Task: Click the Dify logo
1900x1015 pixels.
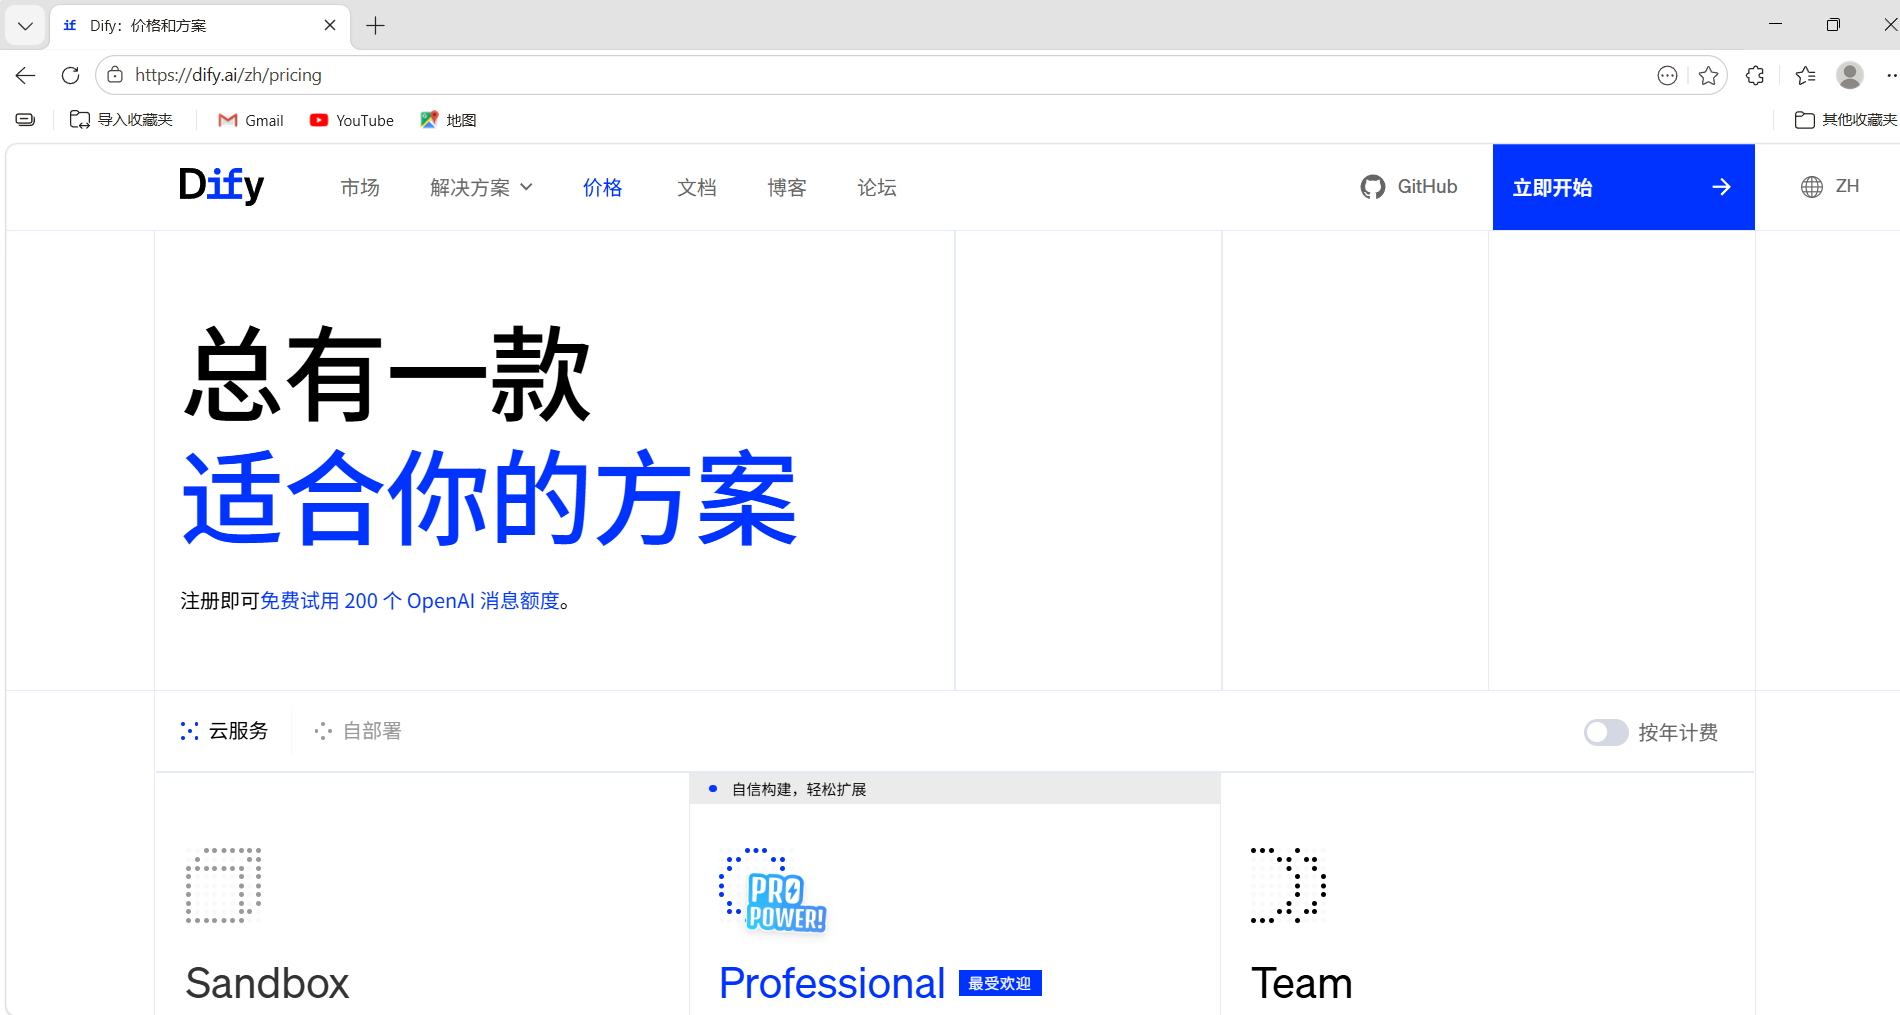Action: (x=221, y=186)
